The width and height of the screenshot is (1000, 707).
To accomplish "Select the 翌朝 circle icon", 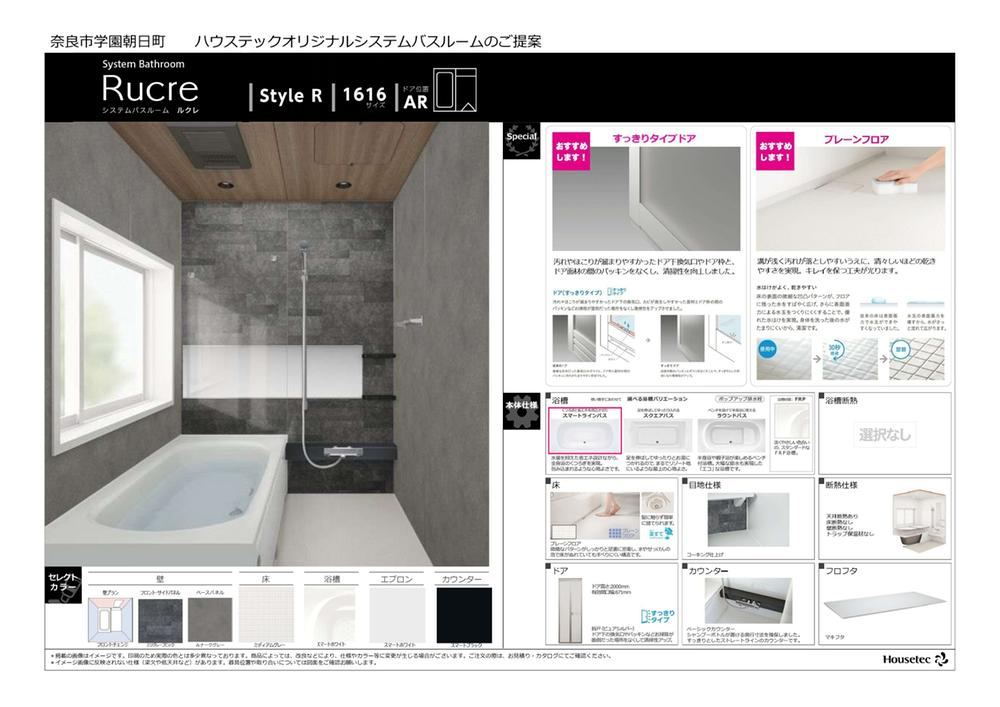I will tap(901, 349).
